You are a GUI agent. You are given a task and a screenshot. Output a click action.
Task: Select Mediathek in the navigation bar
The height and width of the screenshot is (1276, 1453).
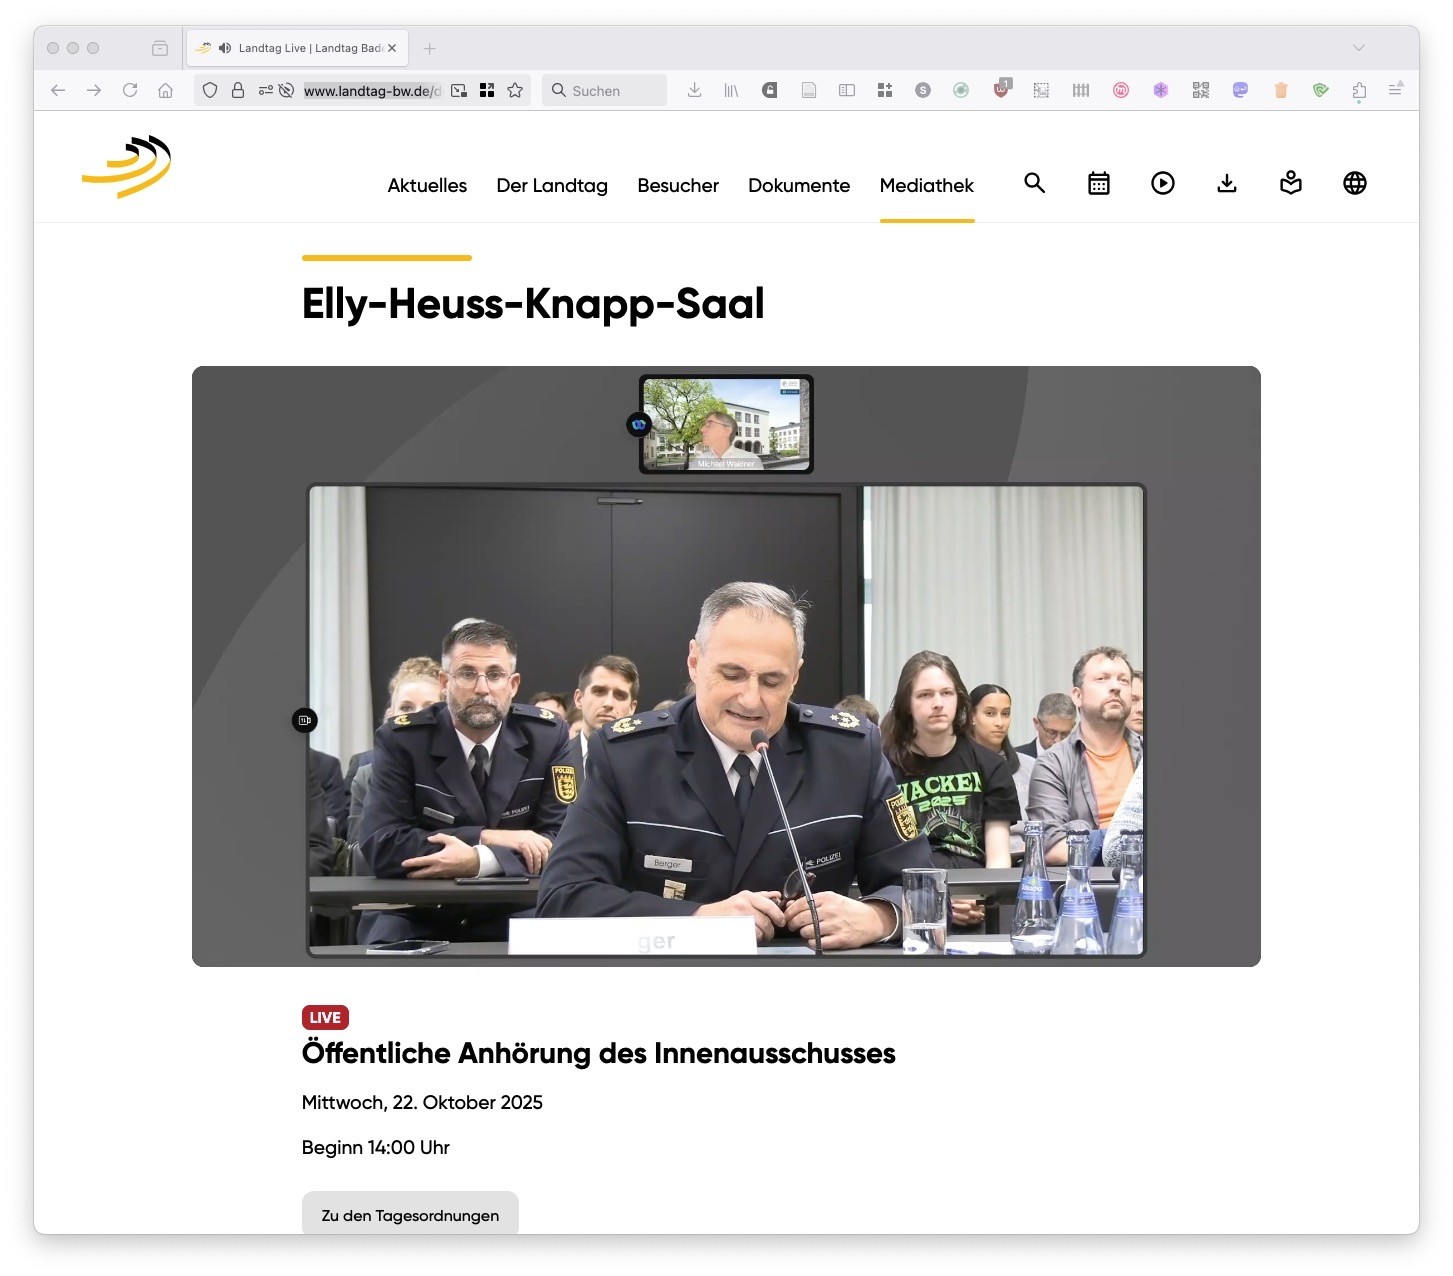coord(926,185)
